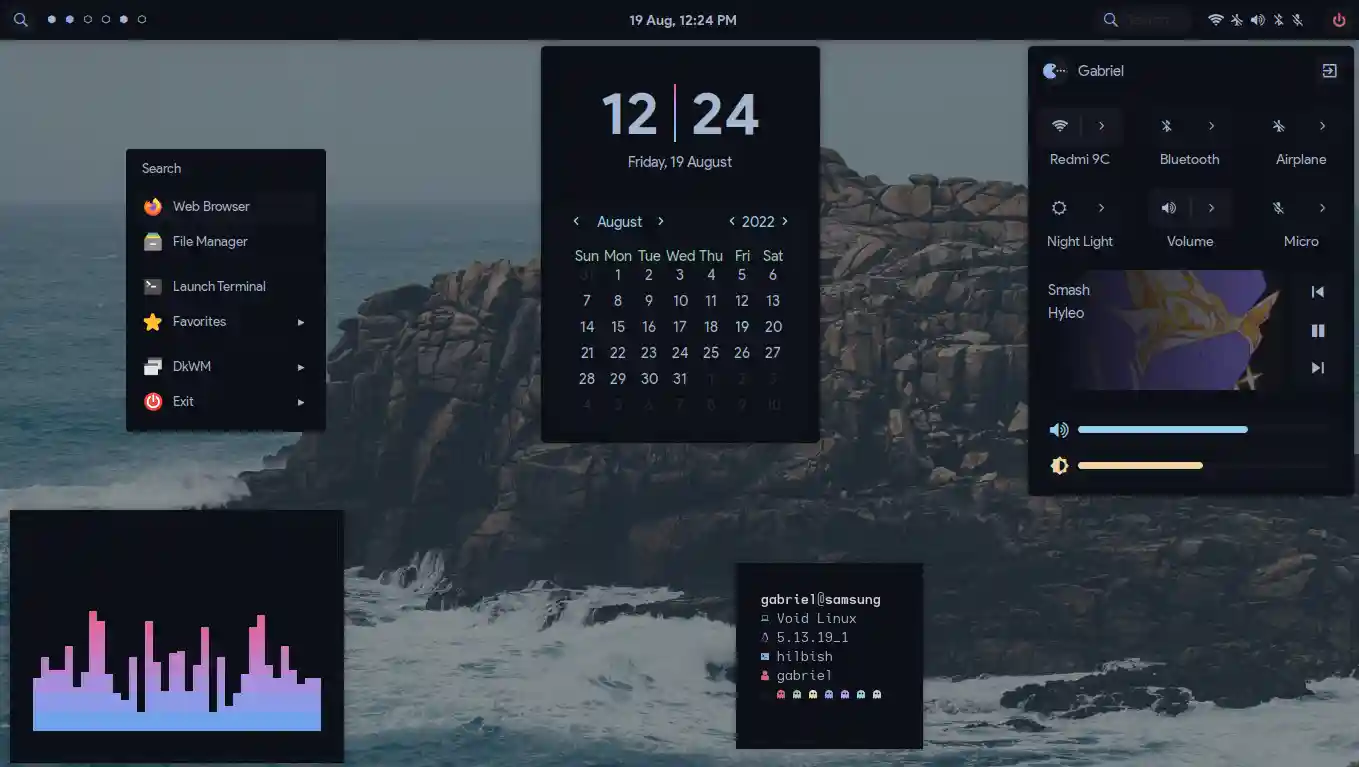The image size is (1359, 767).
Task: Click the Bluetooth icon in the top bar tray
Action: tap(1278, 20)
